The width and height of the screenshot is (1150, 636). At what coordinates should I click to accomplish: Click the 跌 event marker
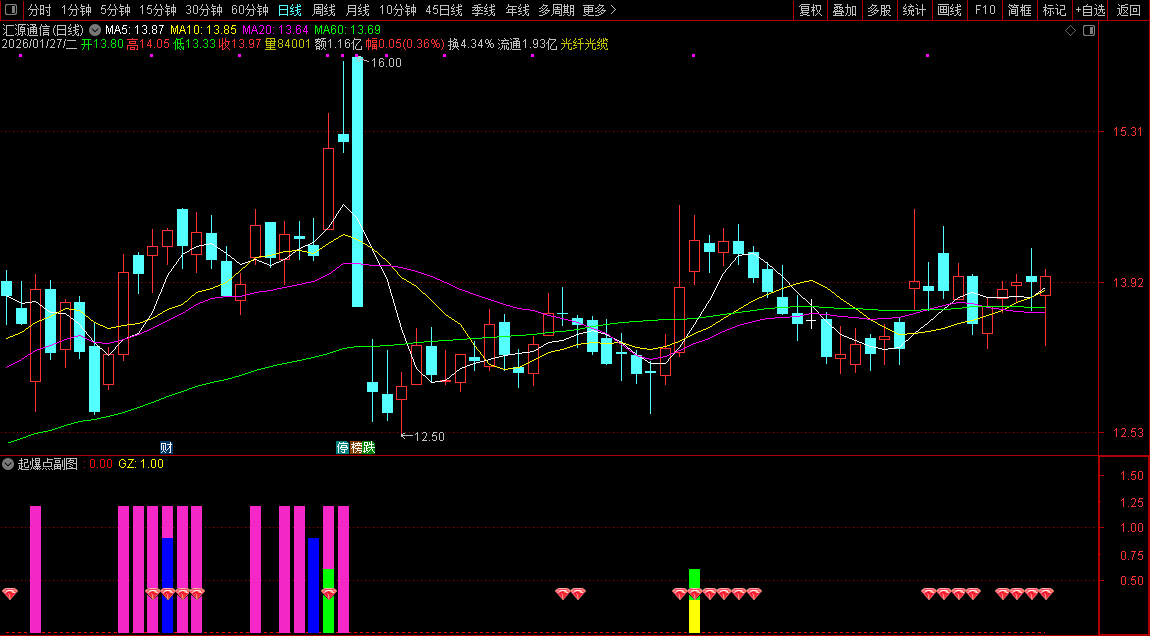[x=369, y=447]
